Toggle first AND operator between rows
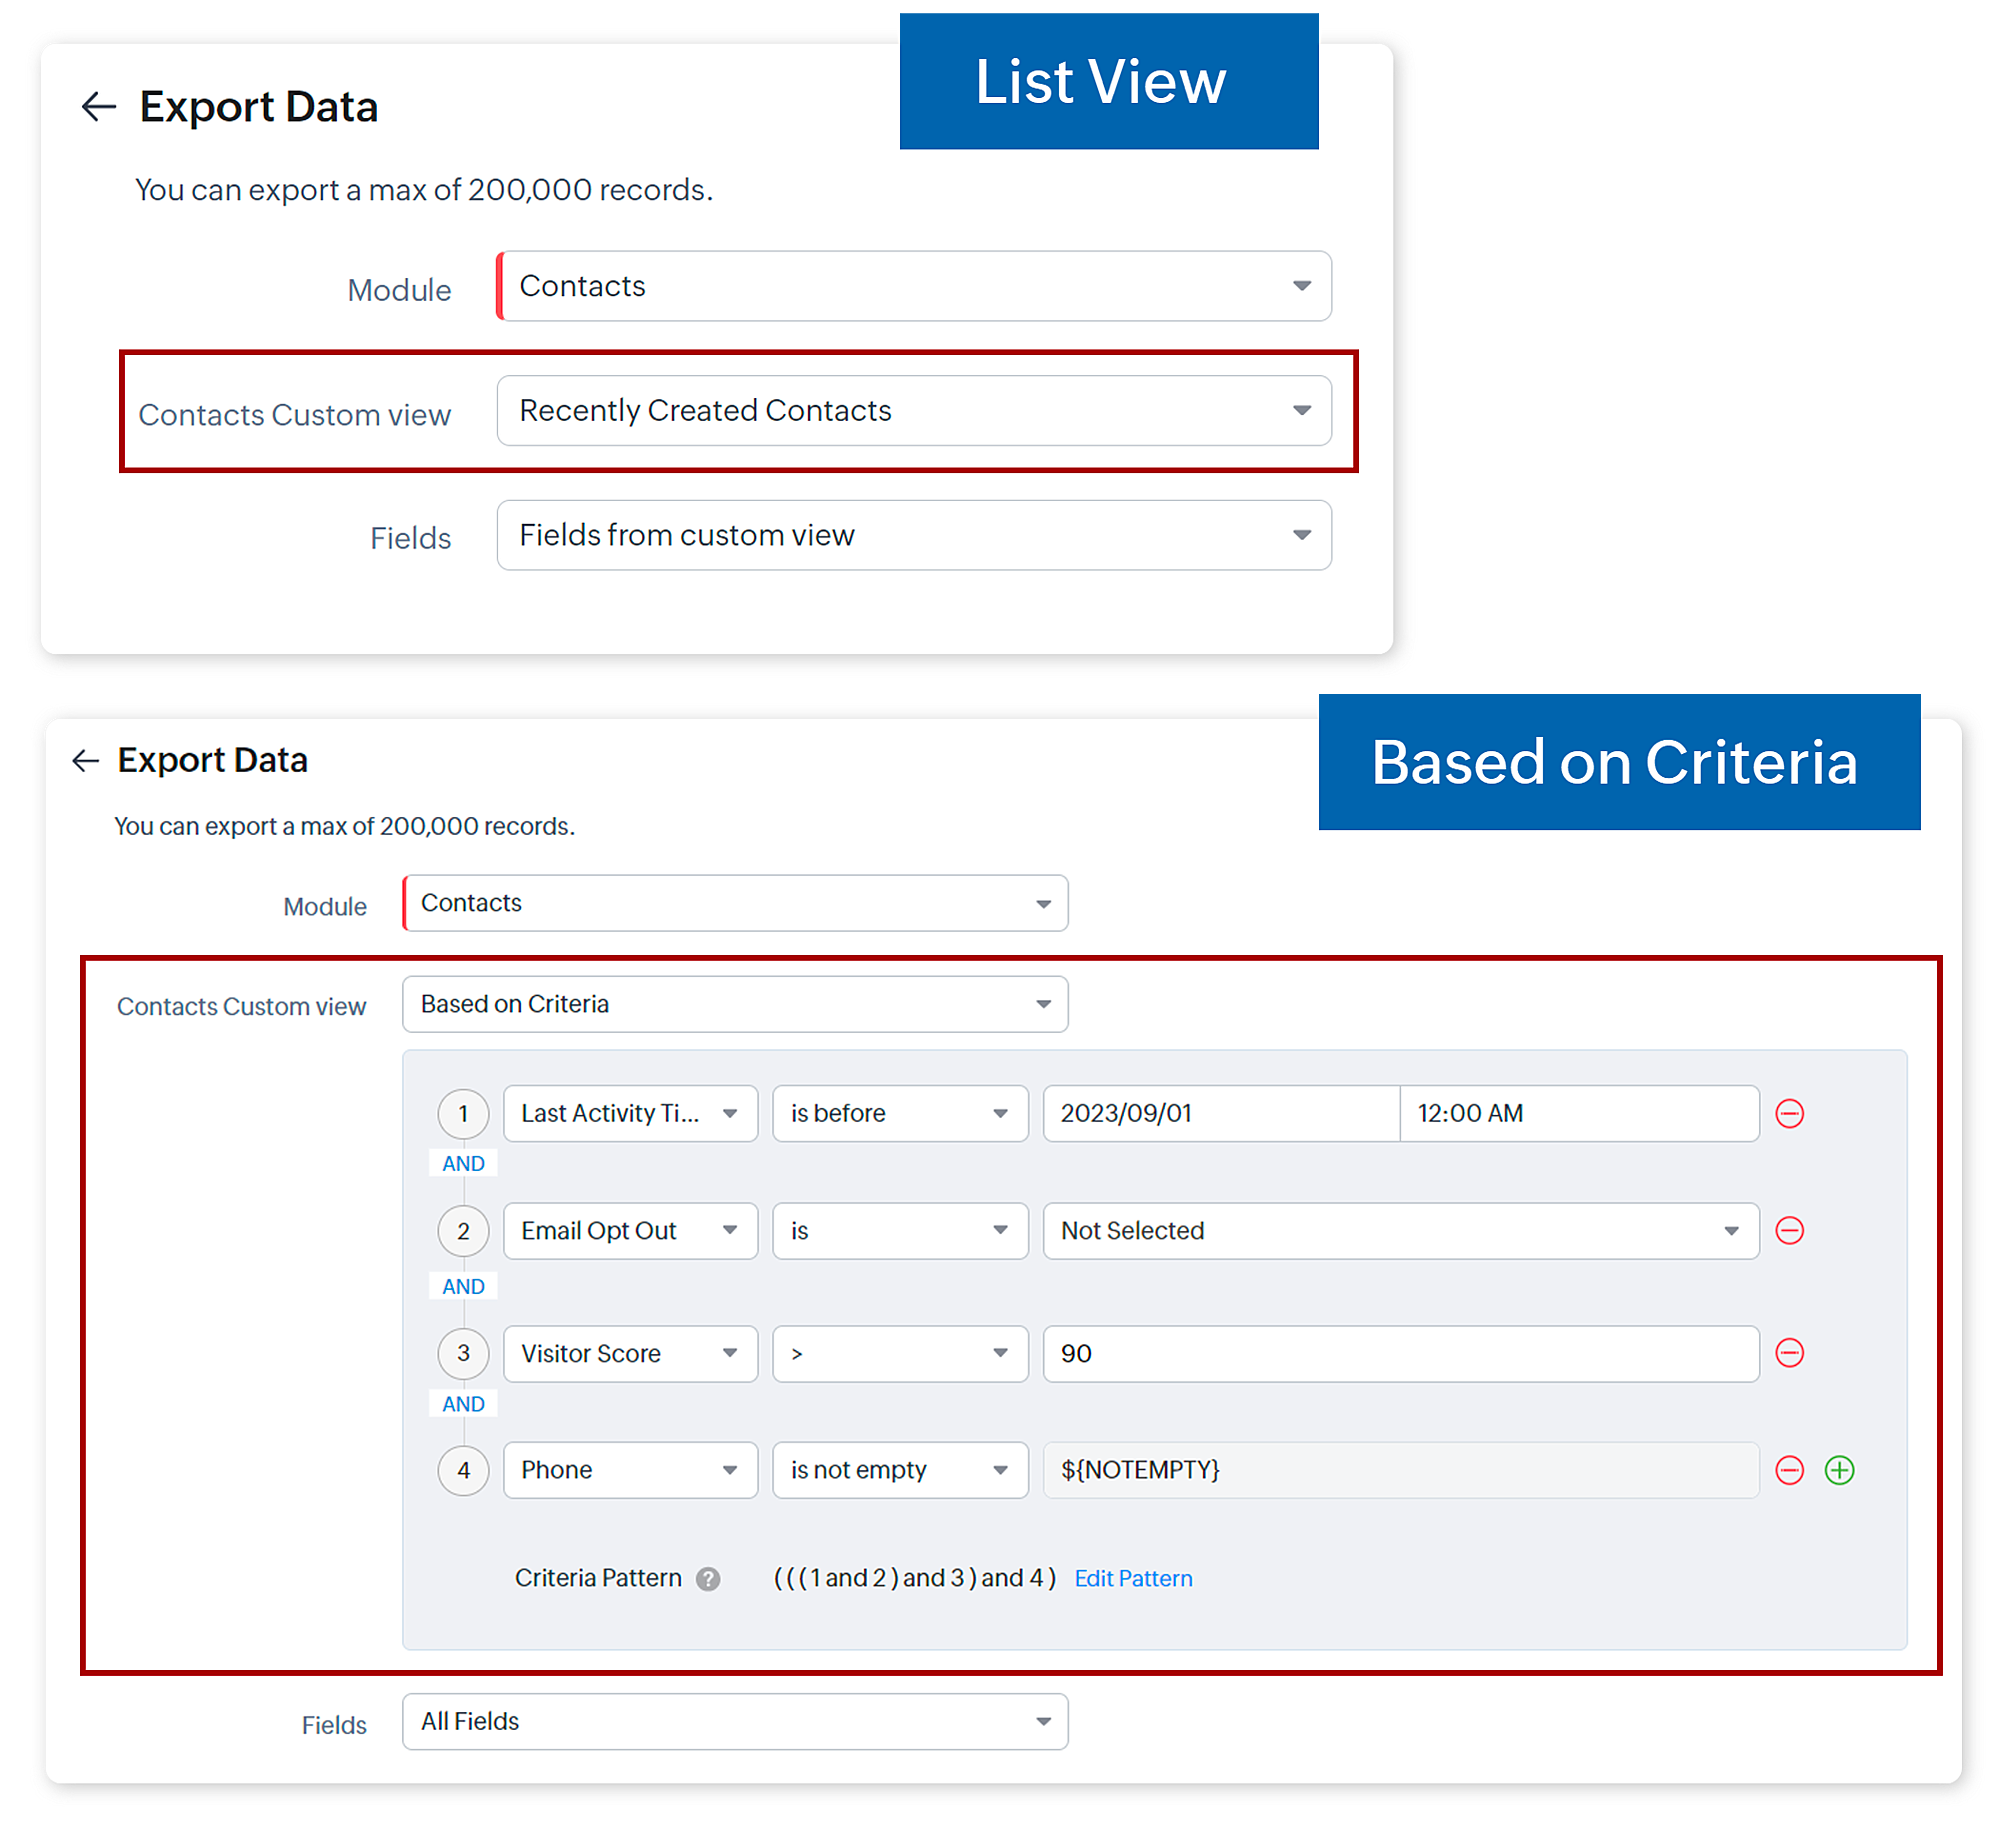 463,1163
